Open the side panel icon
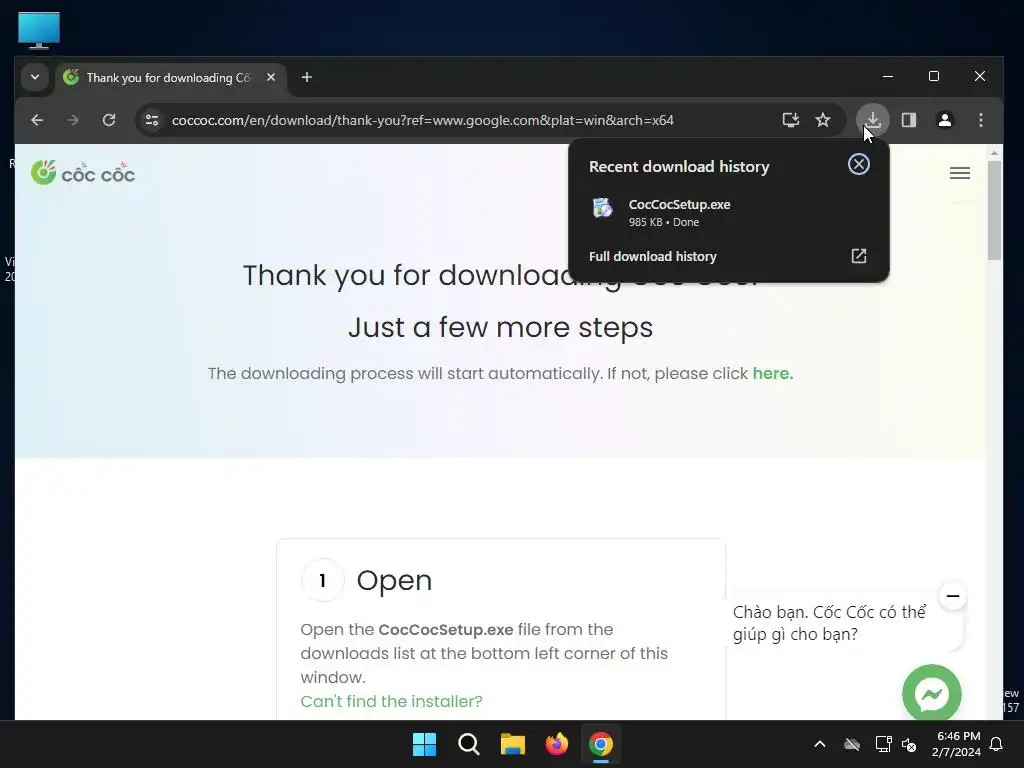 point(908,120)
